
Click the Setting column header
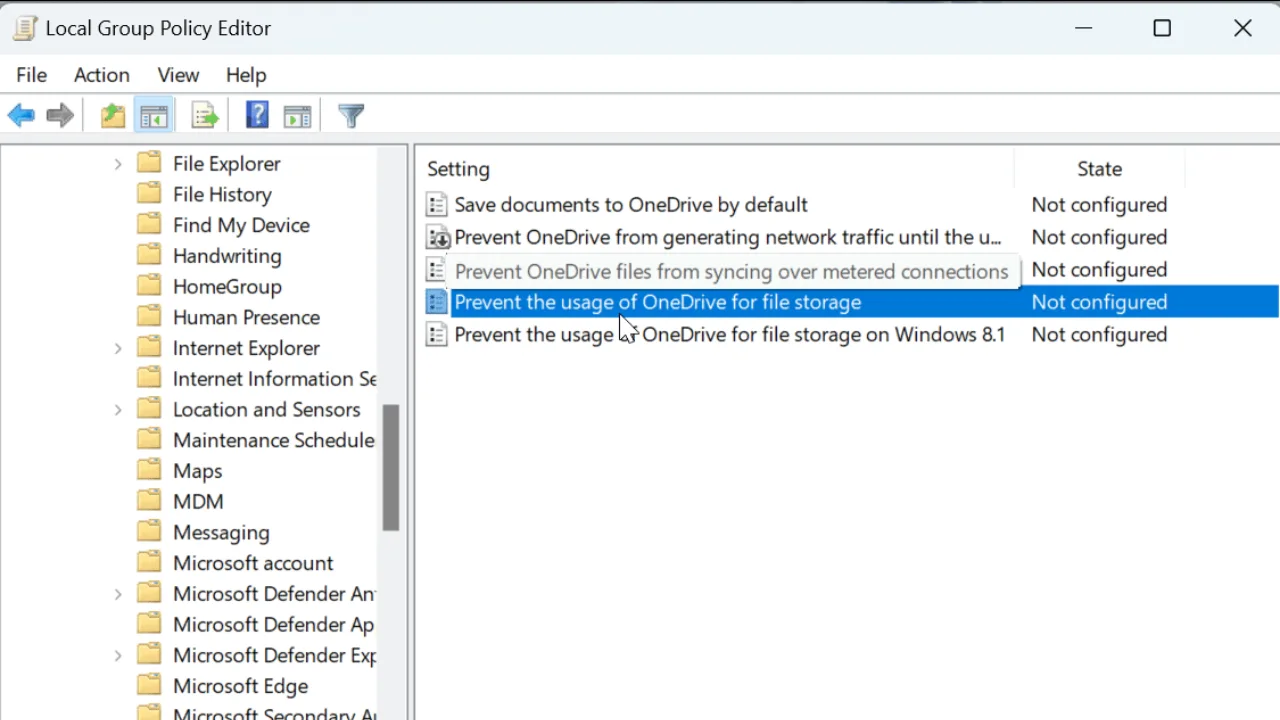coord(458,169)
